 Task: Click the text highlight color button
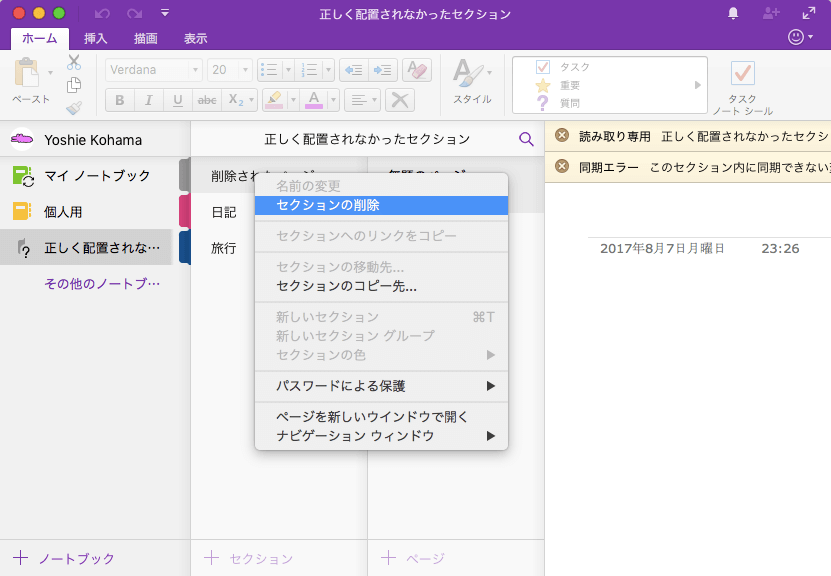[x=273, y=100]
